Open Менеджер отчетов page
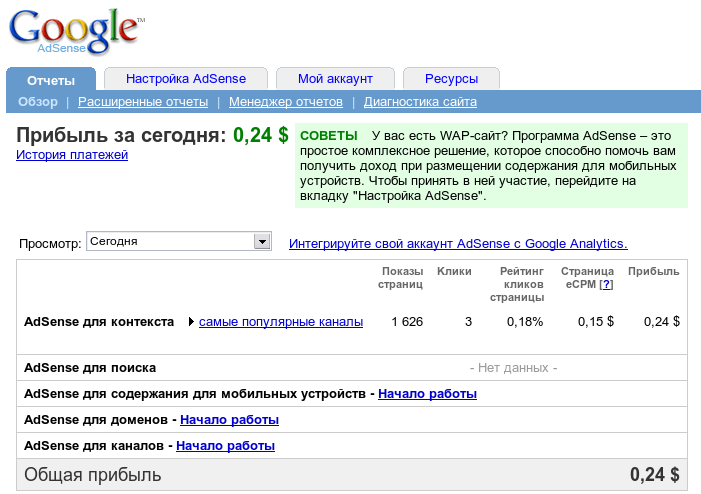This screenshot has width=701, height=494. (x=286, y=102)
